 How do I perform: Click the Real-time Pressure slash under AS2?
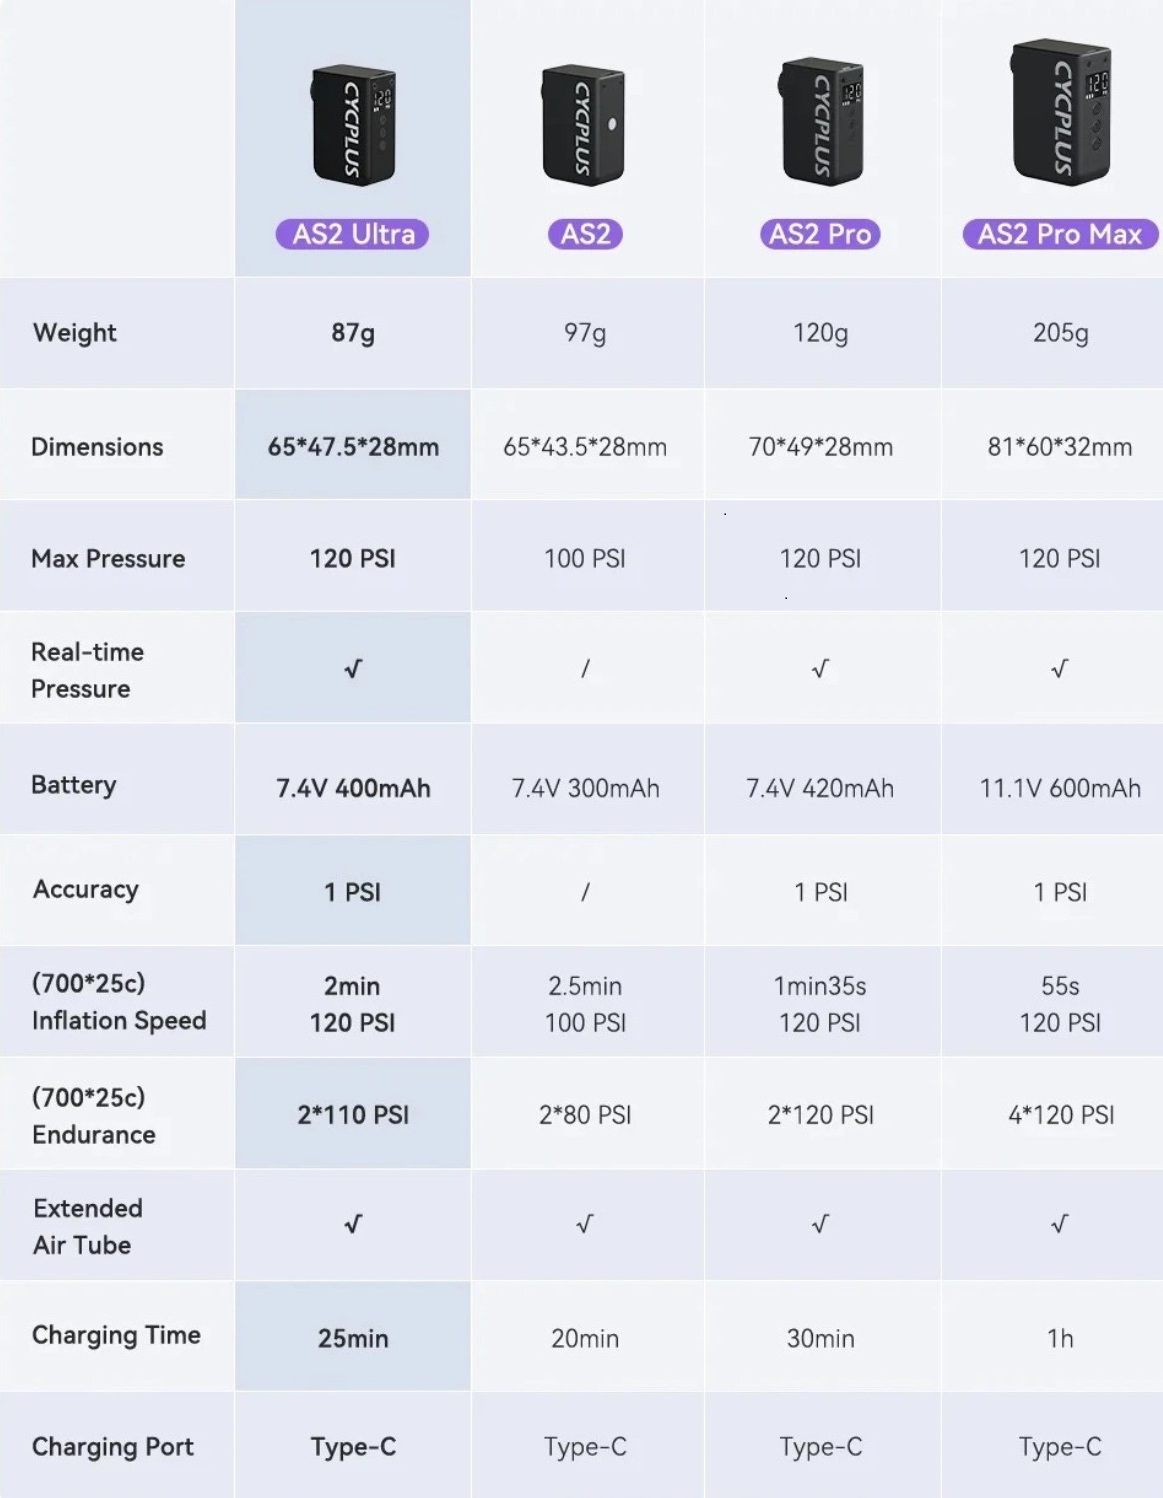click(x=586, y=669)
